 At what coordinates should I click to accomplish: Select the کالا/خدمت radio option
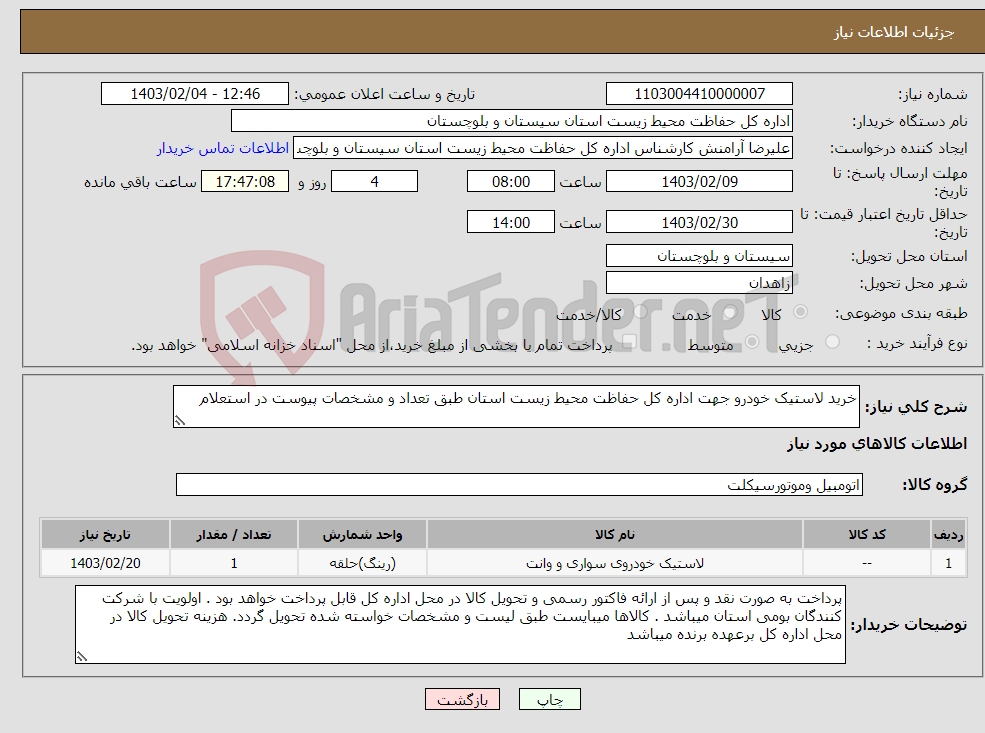[x=641, y=312]
